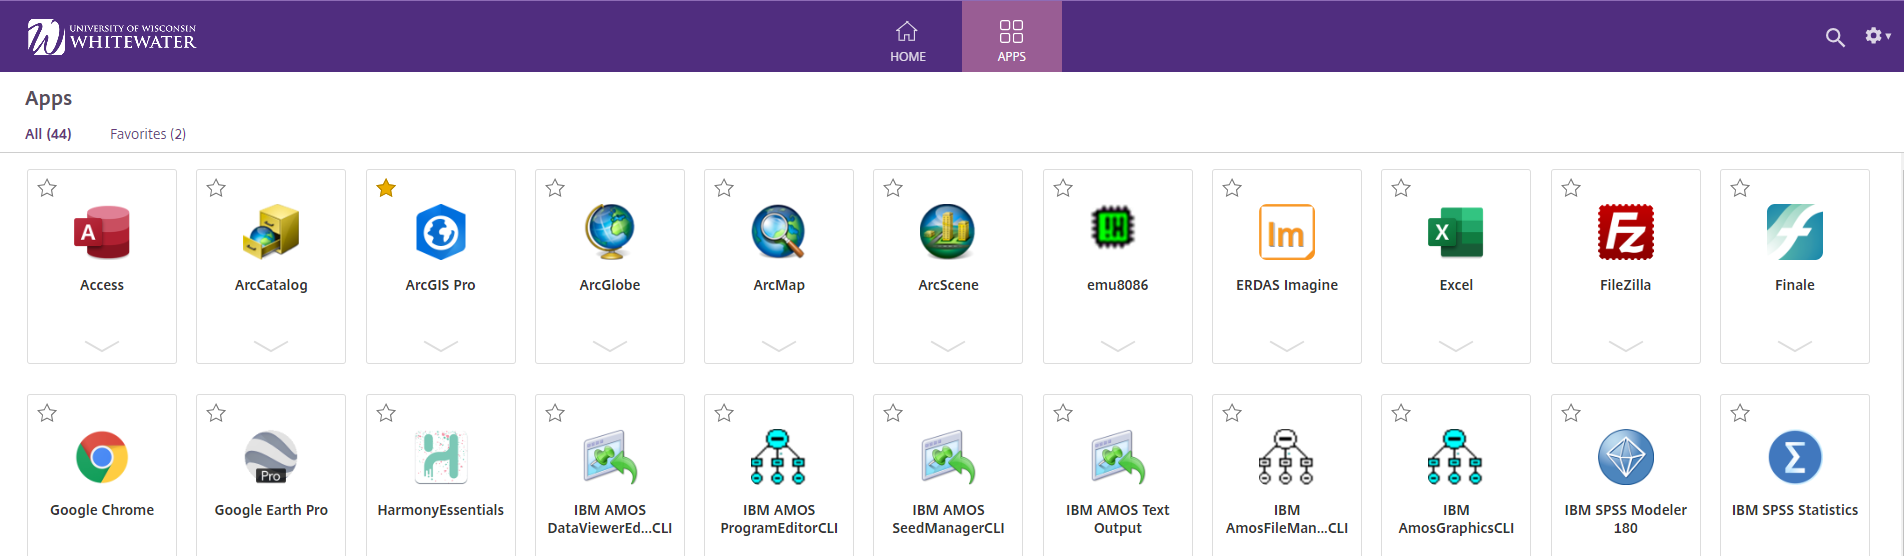
Task: Click the "Apps" page heading
Action: point(49,99)
